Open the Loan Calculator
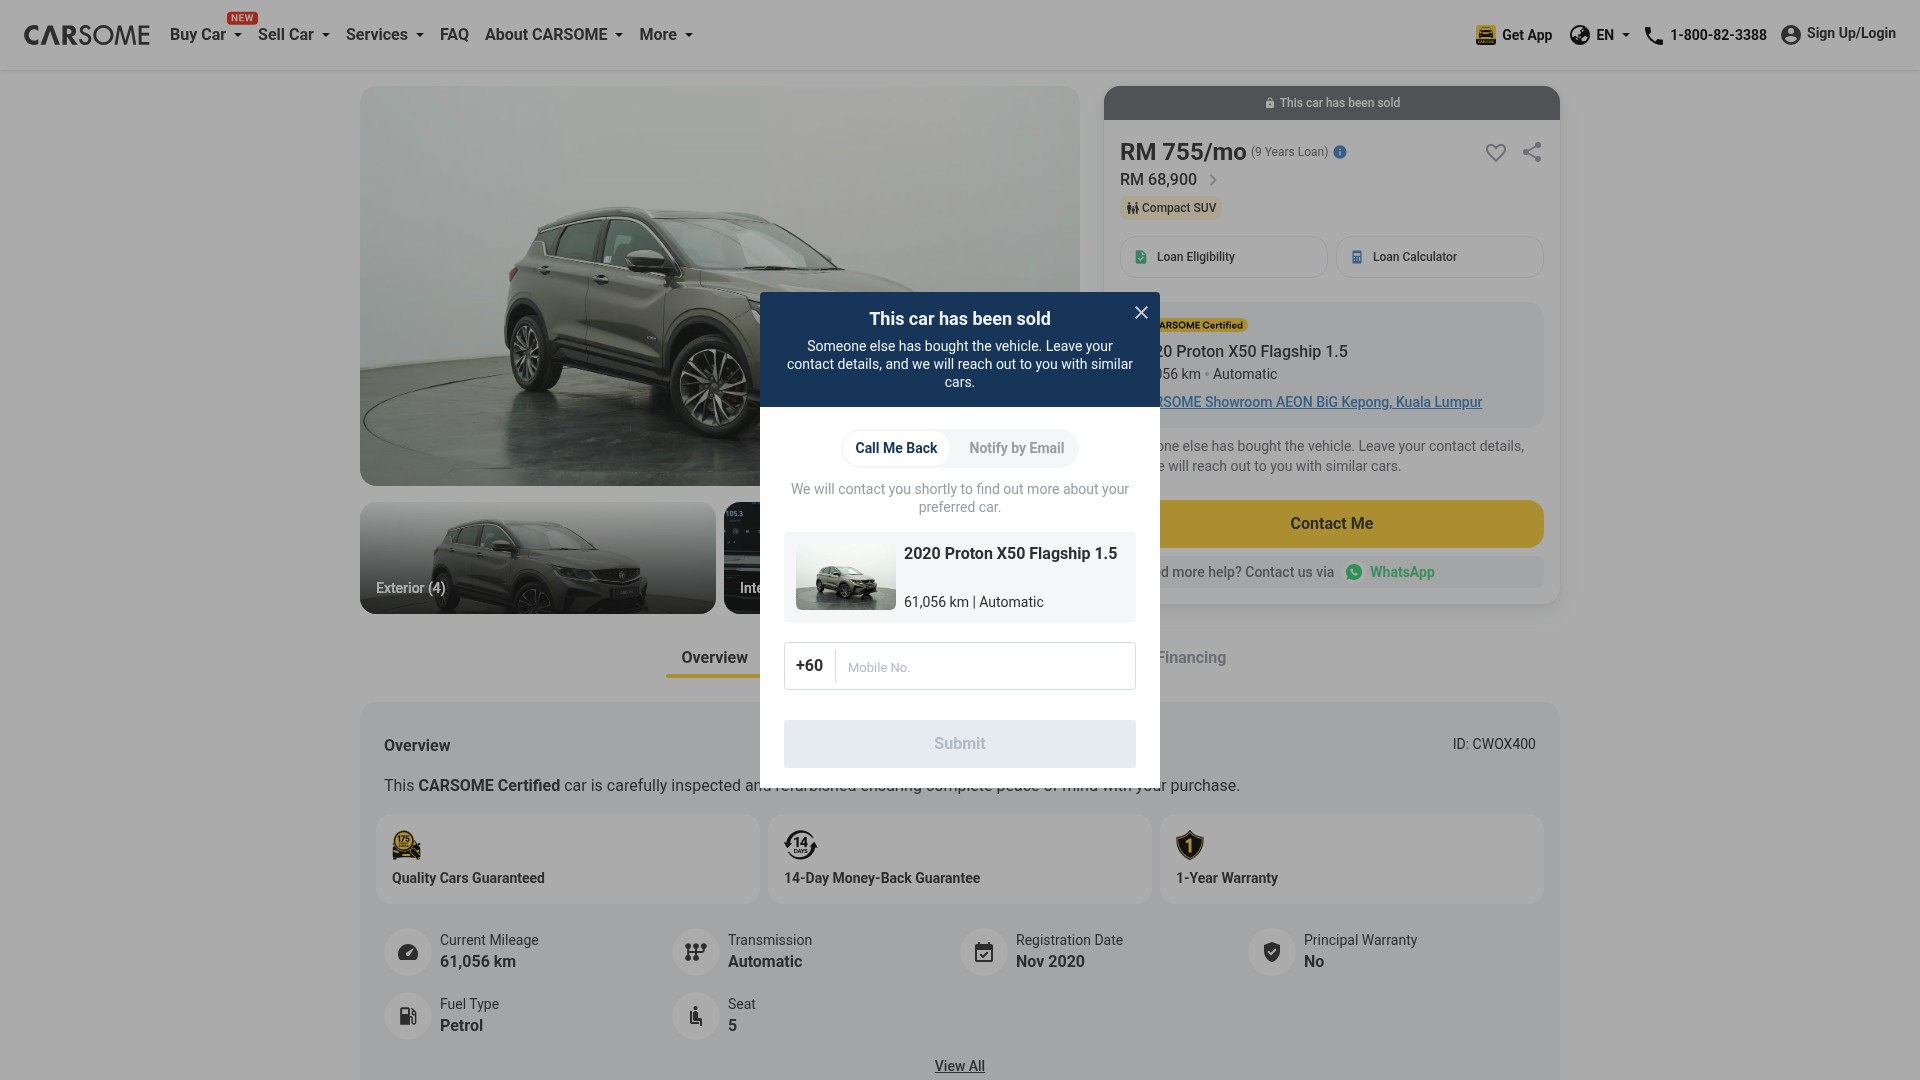This screenshot has height=1080, width=1920. pyautogui.click(x=1440, y=257)
